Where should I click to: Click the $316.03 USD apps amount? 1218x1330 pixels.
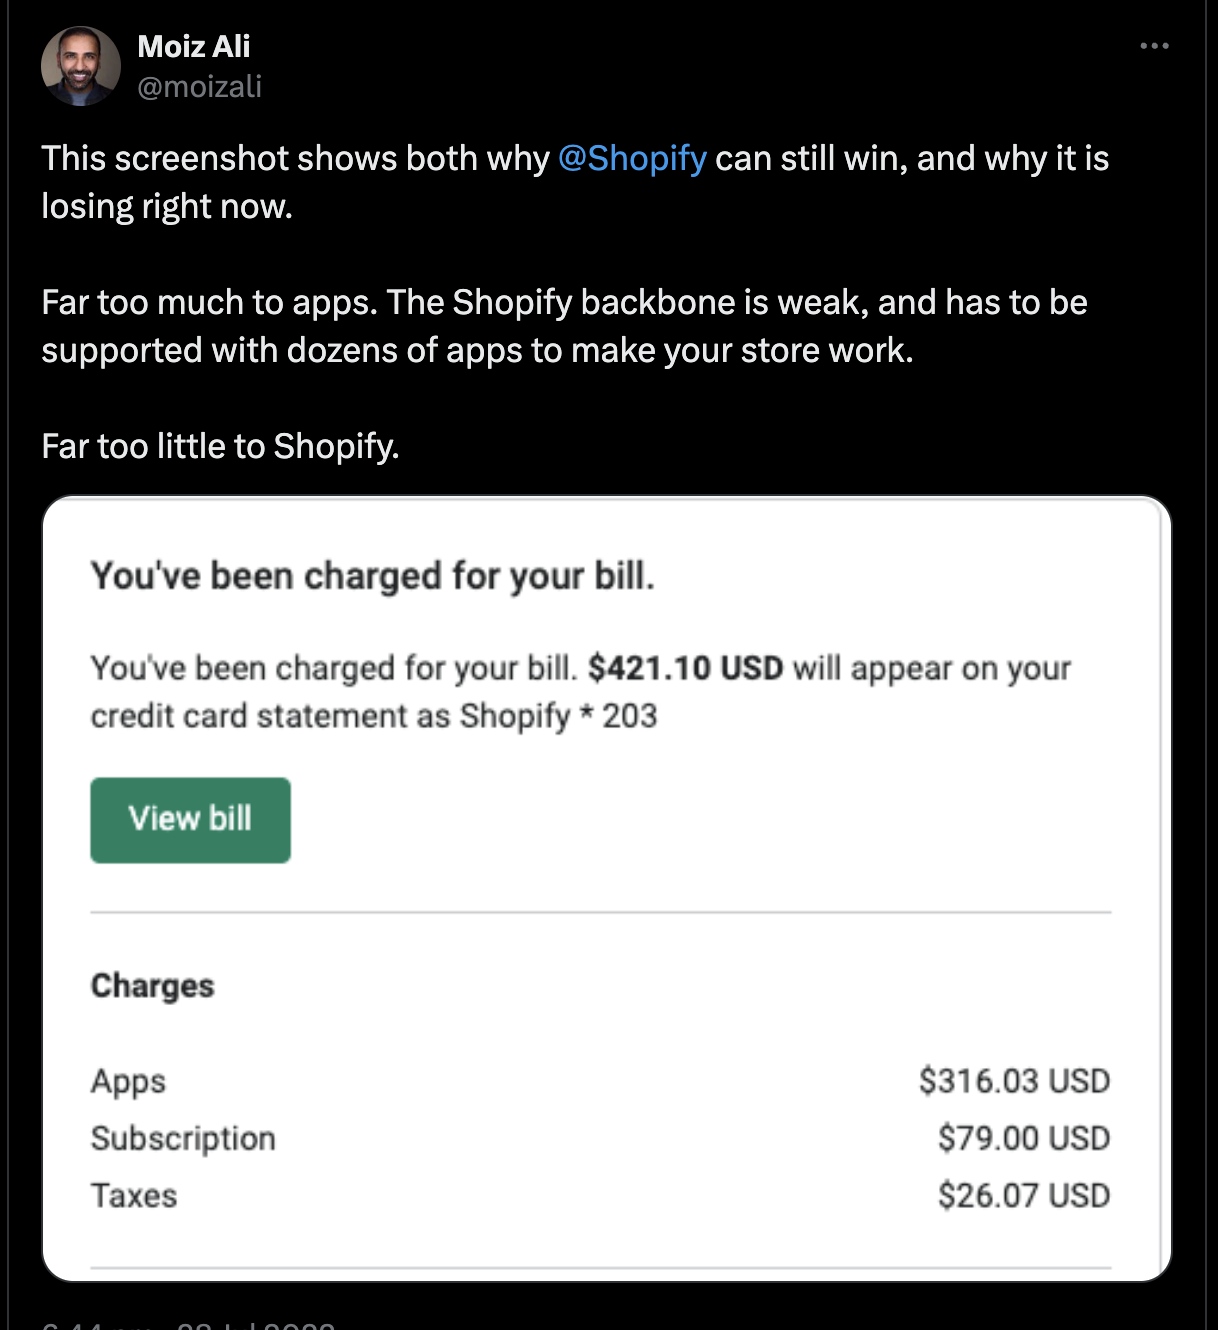(x=1014, y=1081)
